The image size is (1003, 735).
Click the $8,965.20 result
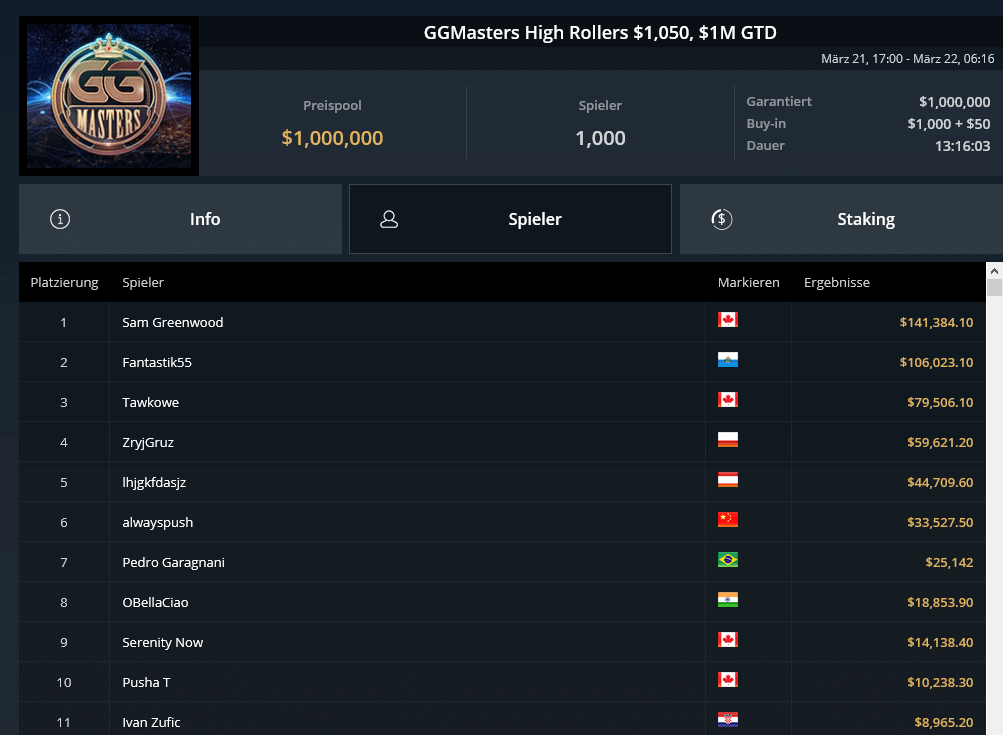click(944, 722)
